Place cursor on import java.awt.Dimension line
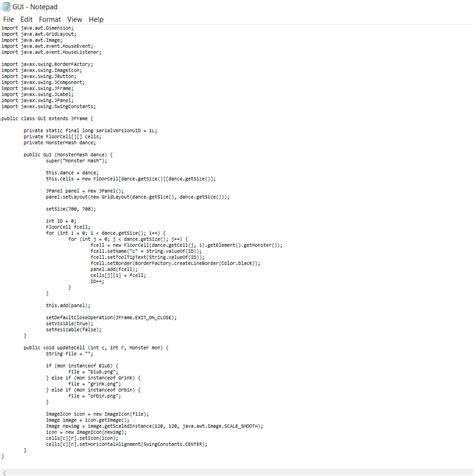The width and height of the screenshot is (474, 476). click(37, 28)
